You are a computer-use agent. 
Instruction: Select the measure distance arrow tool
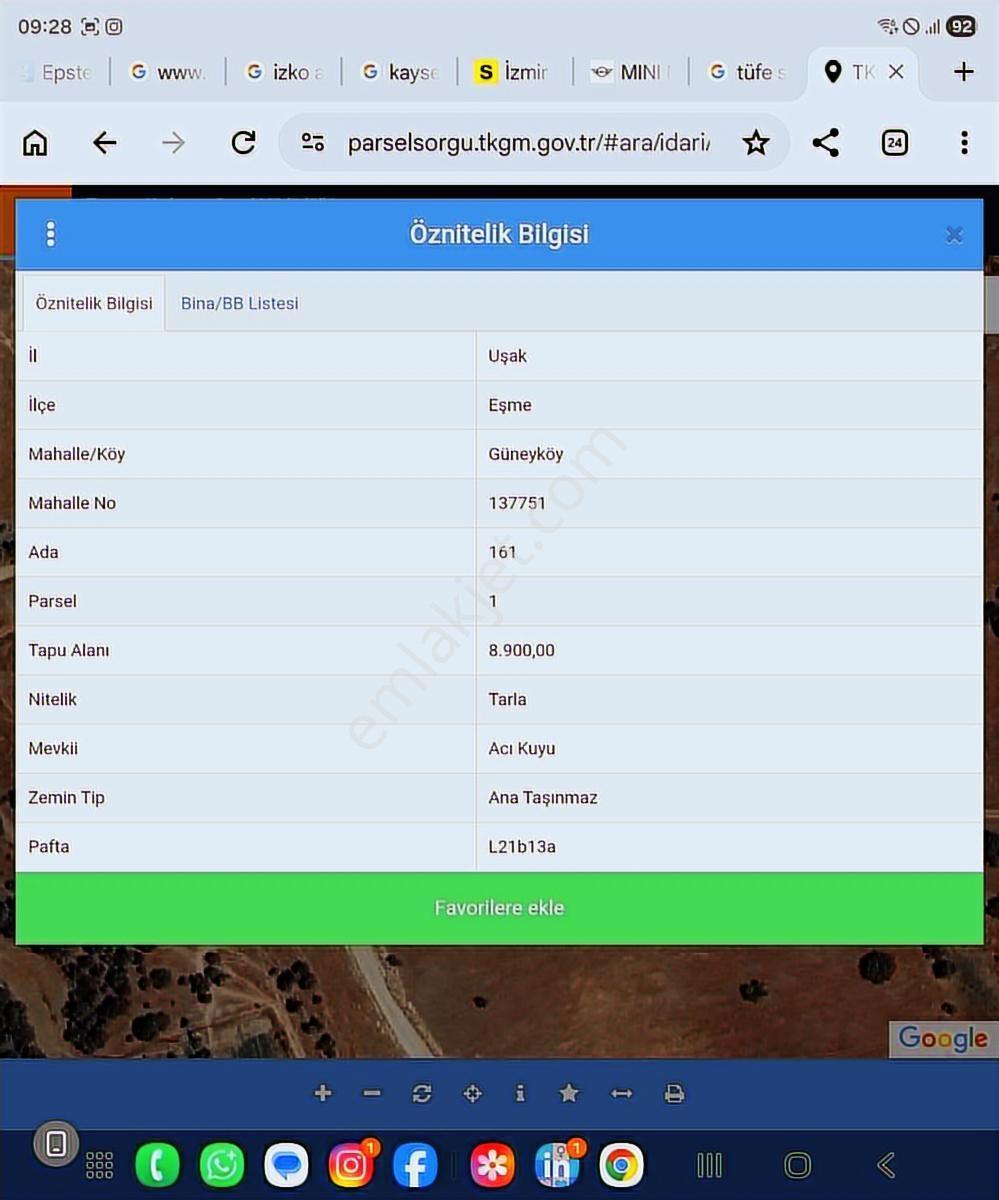(622, 1093)
